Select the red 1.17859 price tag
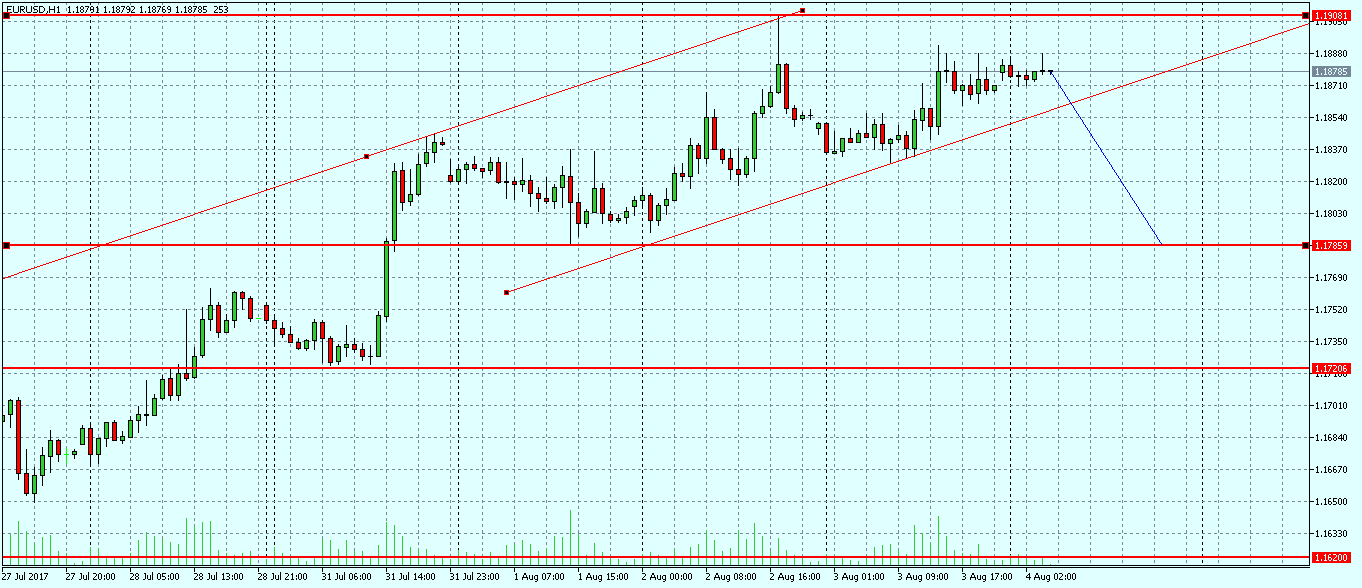 pyautogui.click(x=1330, y=245)
